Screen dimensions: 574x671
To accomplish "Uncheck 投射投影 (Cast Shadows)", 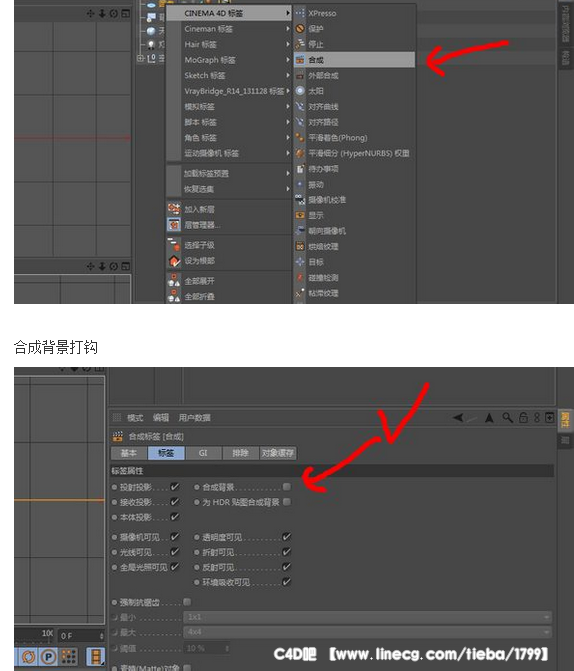I will pyautogui.click(x=175, y=487).
